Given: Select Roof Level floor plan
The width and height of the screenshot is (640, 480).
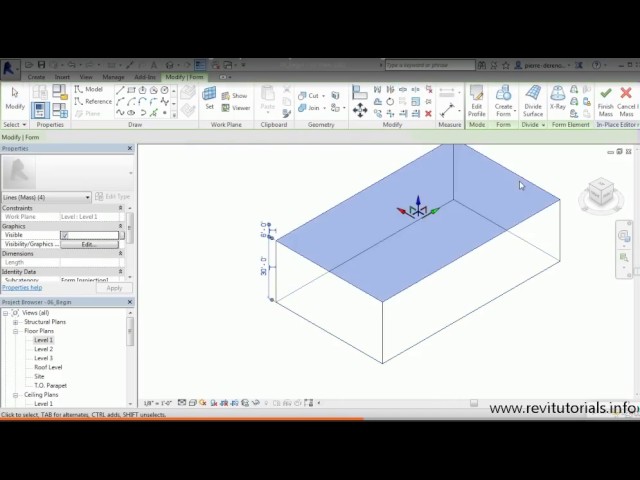Looking at the screenshot, I should [x=48, y=367].
